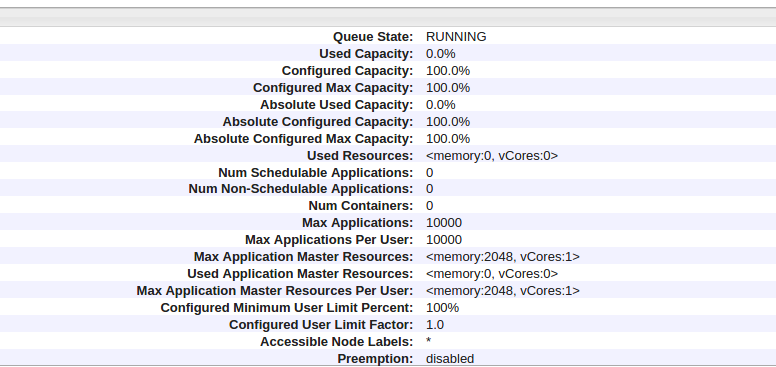Click the 'Absolute Used Capacity:' label
Image resolution: width=776 pixels, height=367 pixels.
tap(337, 104)
